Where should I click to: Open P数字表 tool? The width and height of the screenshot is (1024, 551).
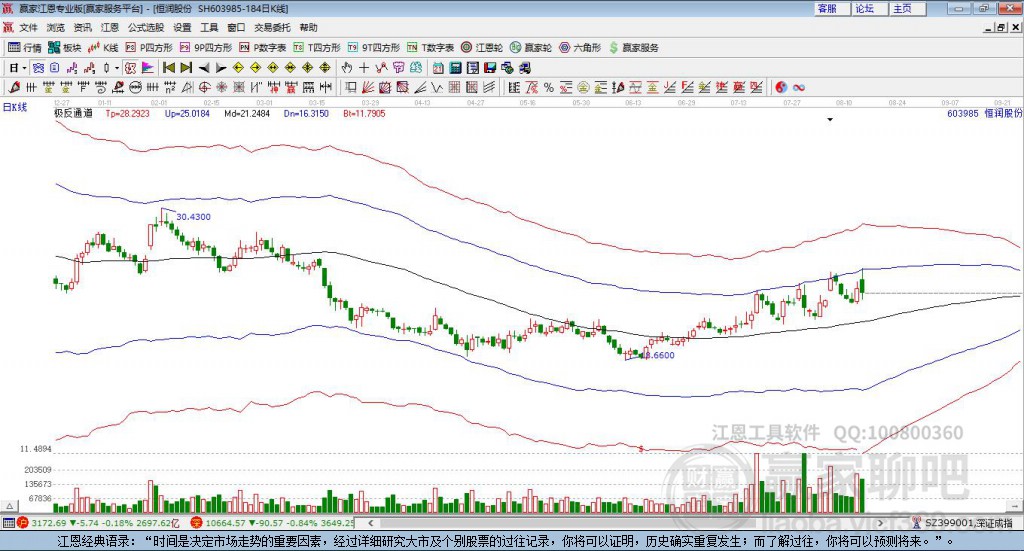263,48
